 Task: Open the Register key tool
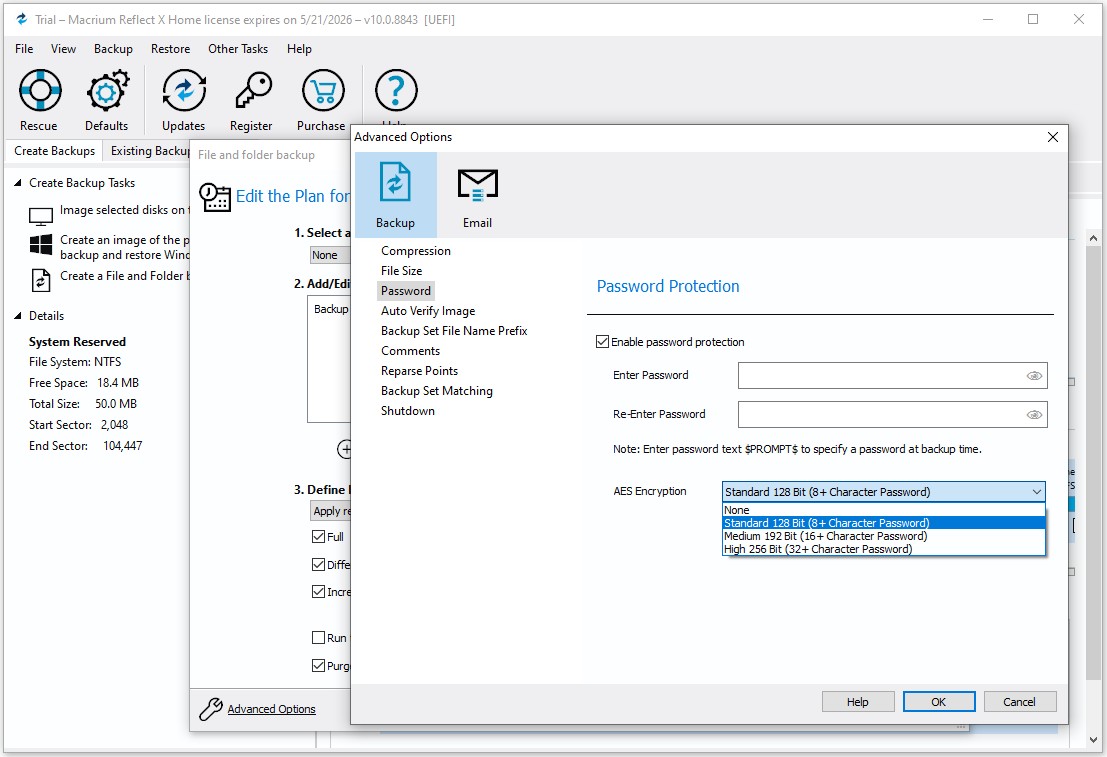(251, 100)
